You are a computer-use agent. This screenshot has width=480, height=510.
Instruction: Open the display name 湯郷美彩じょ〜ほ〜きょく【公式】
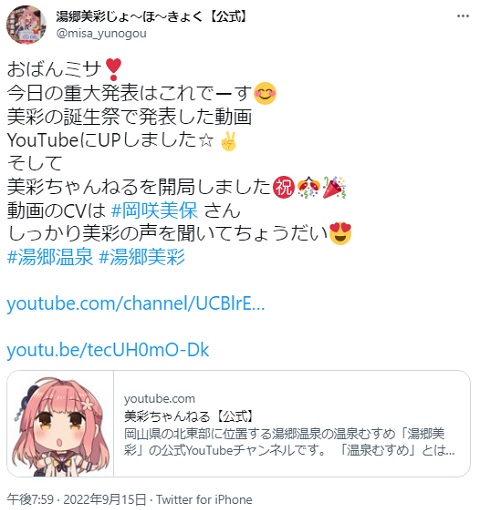(152, 16)
